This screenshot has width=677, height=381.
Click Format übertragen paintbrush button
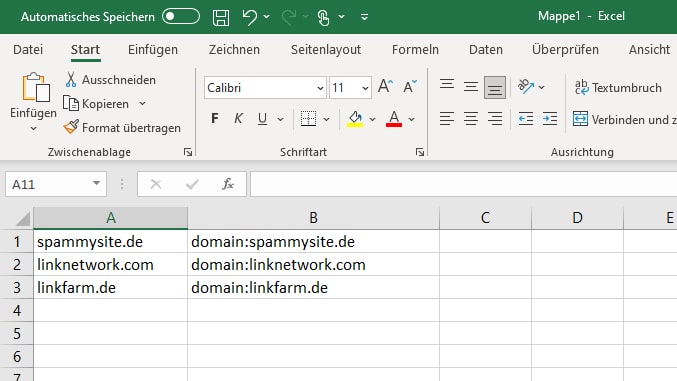pos(122,128)
